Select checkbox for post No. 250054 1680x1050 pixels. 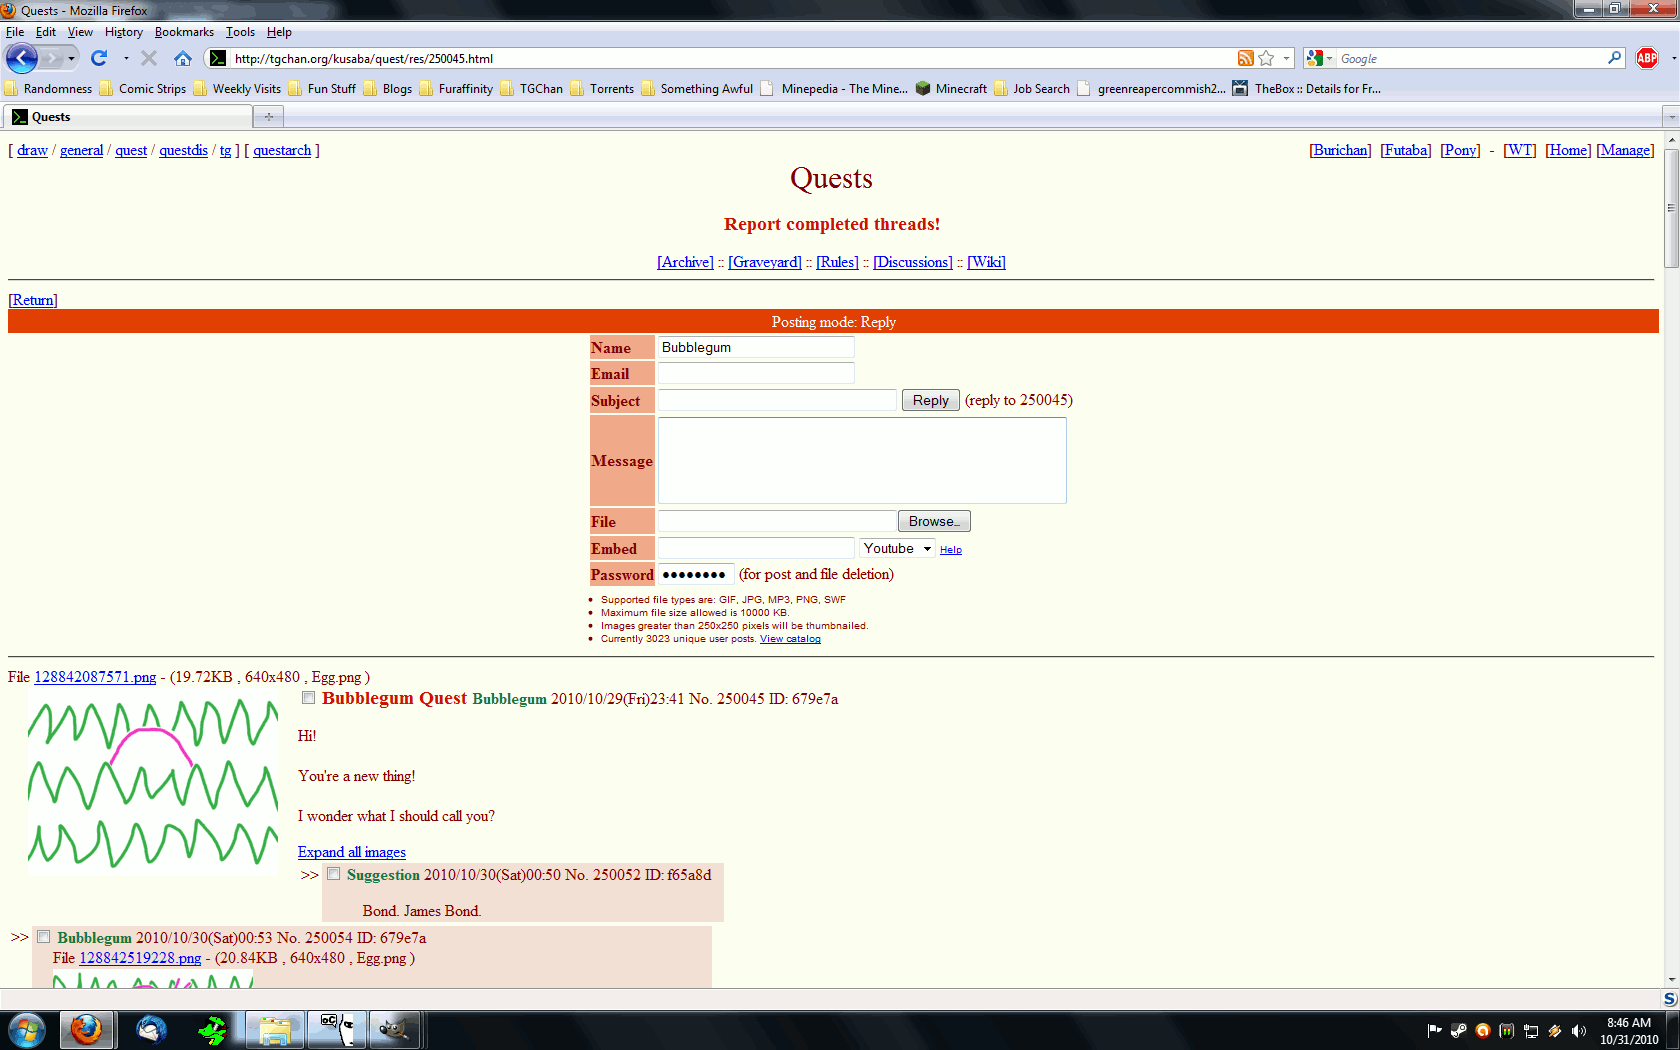(44, 937)
